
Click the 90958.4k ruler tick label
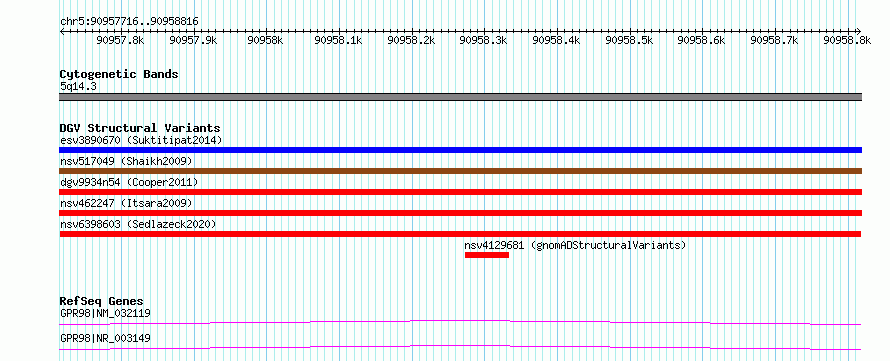(556, 40)
